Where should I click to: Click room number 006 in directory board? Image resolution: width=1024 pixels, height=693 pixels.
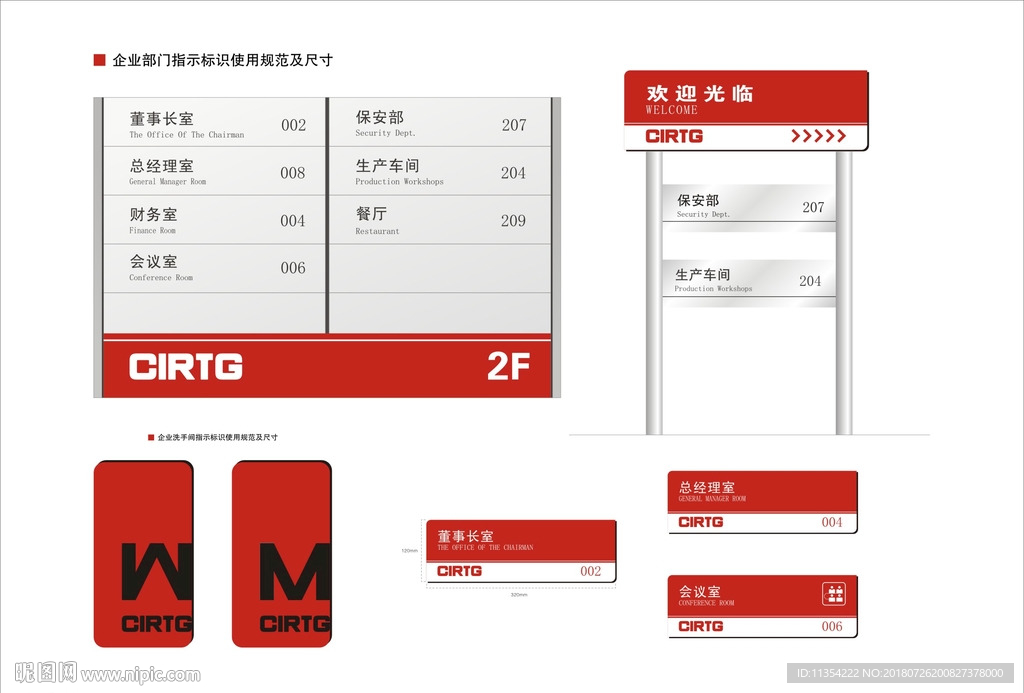[x=293, y=268]
